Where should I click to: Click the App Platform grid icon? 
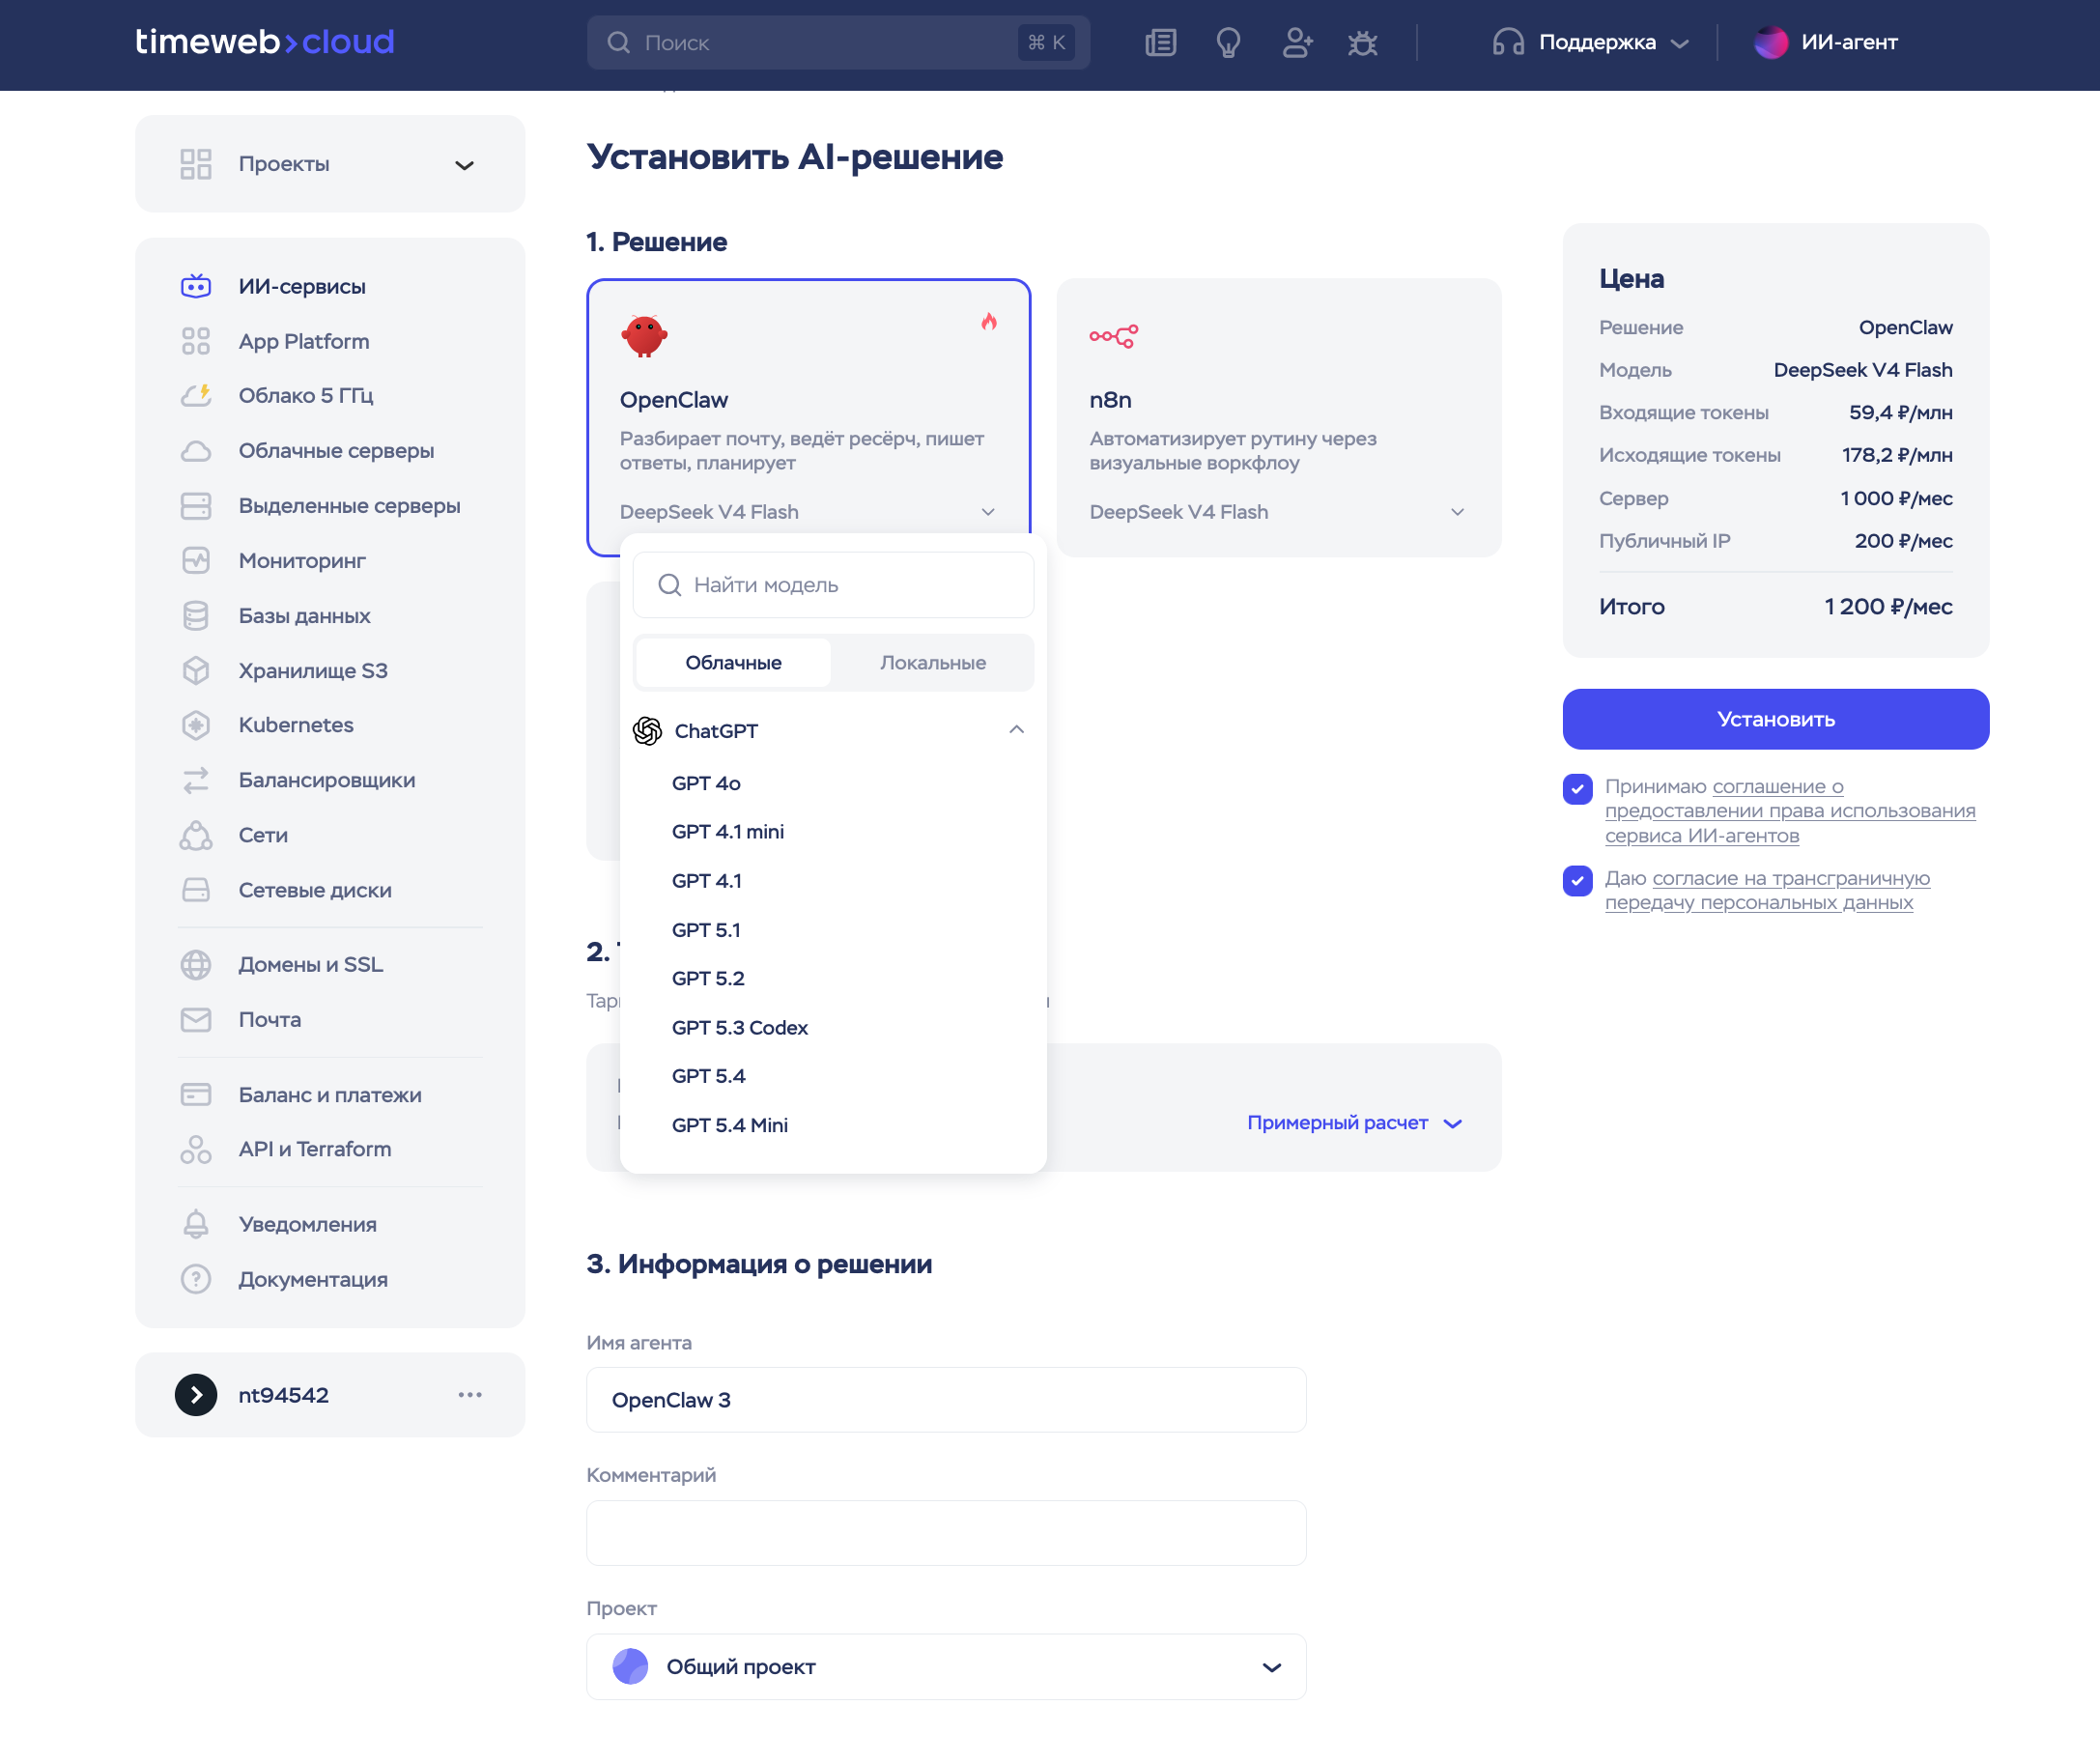(x=196, y=341)
